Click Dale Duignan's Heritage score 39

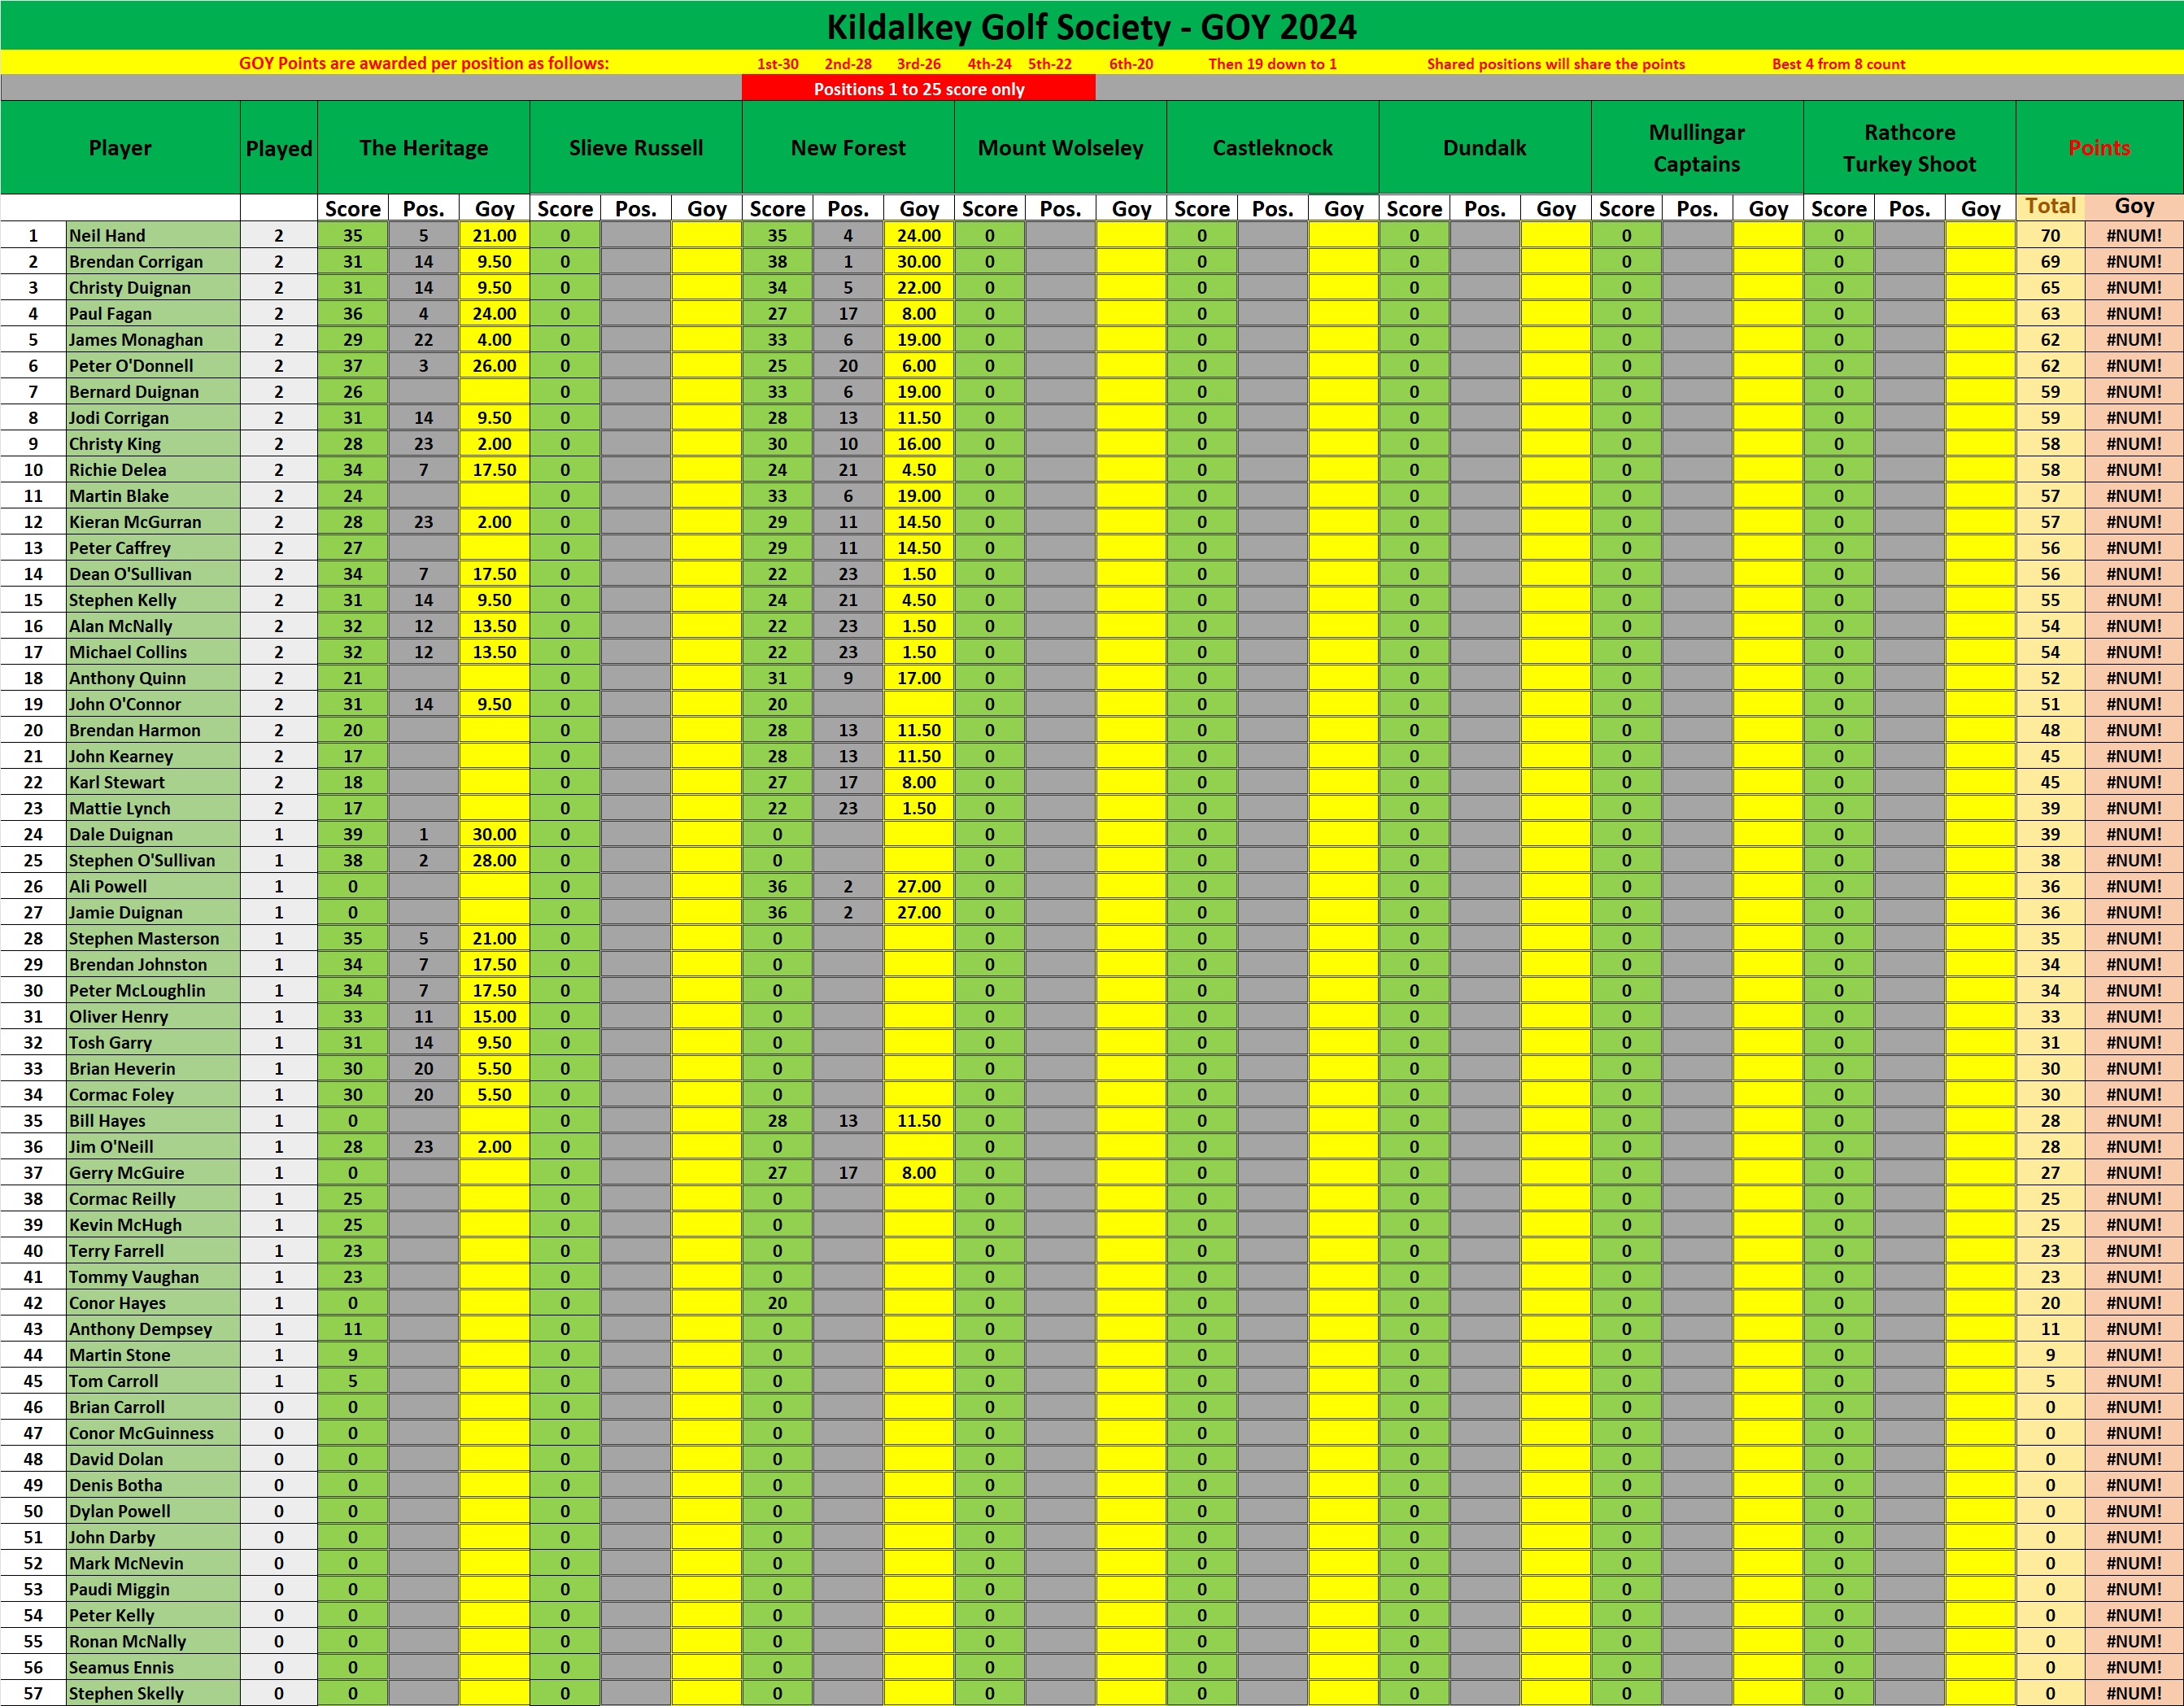coord(353,834)
